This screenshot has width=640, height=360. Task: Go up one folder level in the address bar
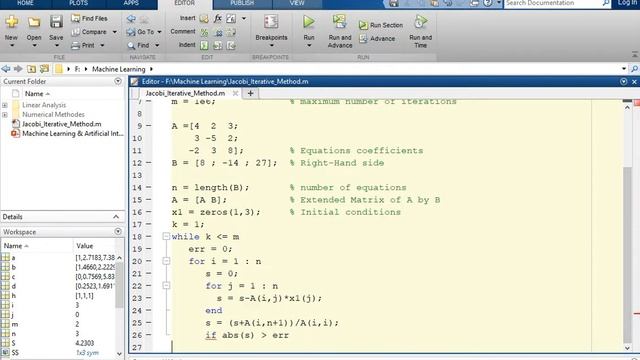(31, 69)
